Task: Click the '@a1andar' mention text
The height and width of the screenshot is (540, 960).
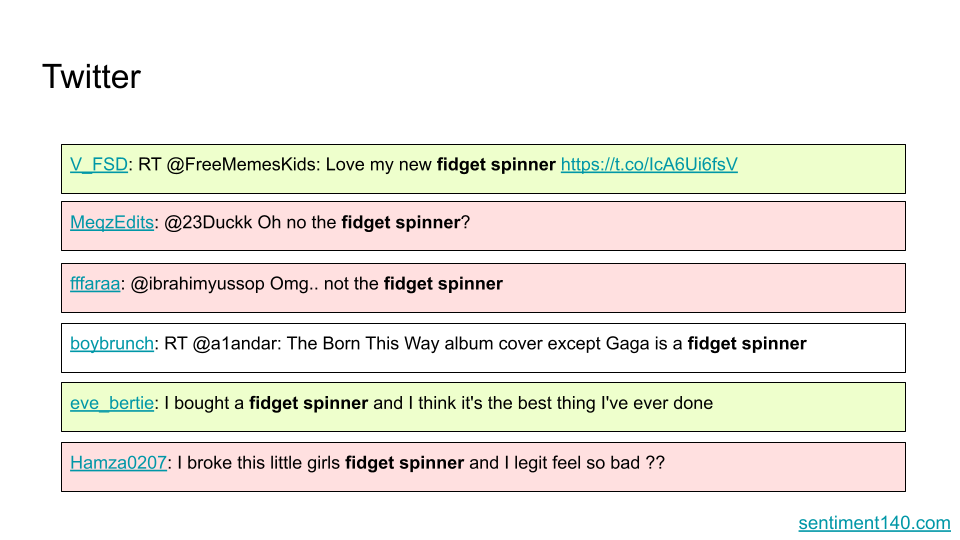Action: pos(237,343)
